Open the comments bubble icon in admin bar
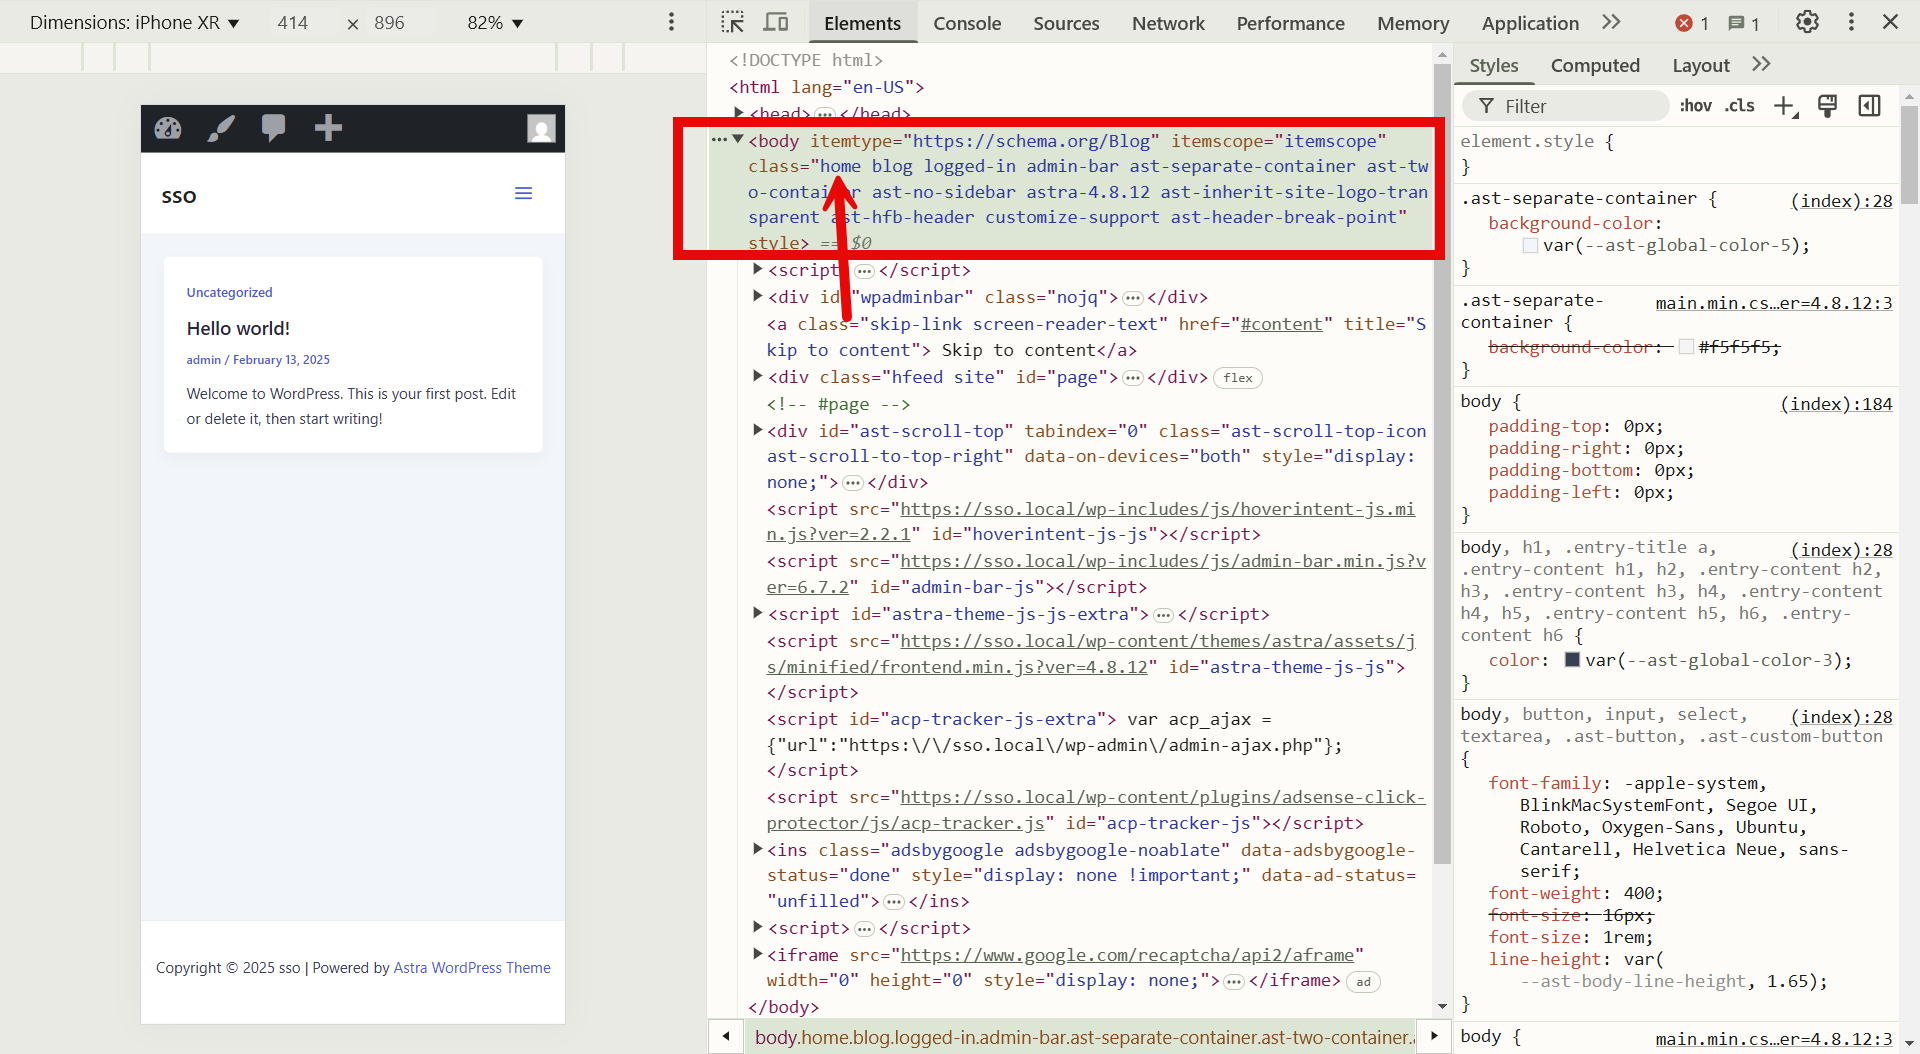Image resolution: width=1920 pixels, height=1054 pixels. pyautogui.click(x=273, y=128)
